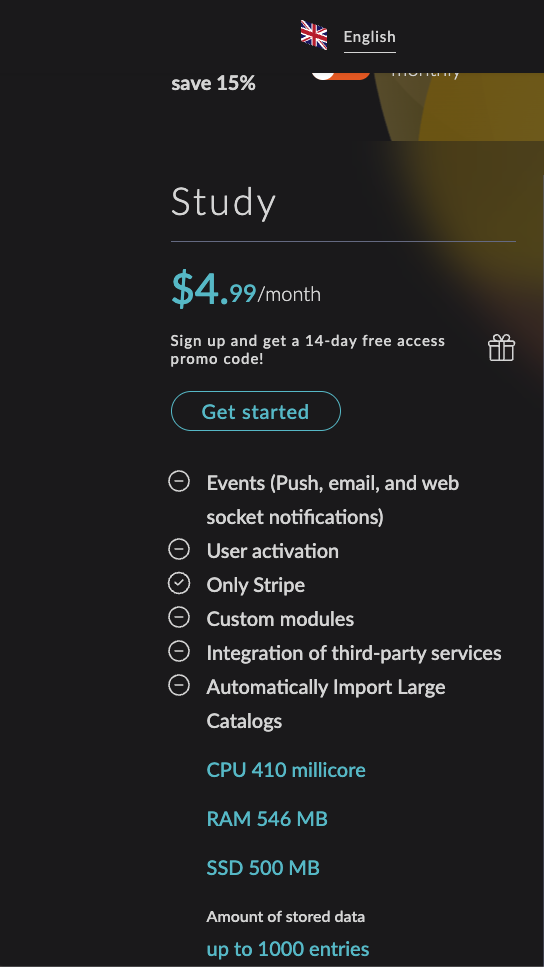Click the save 15% label

pos(213,83)
